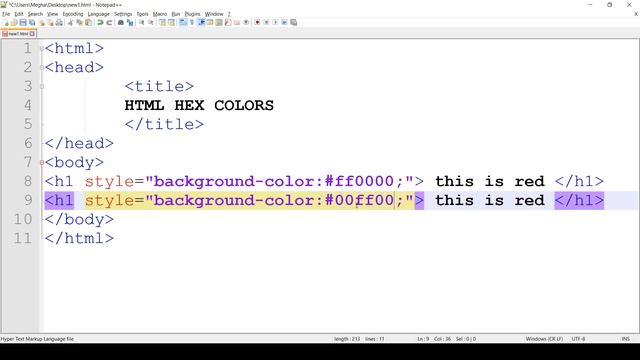
Task: Open the Plugins menu
Action: point(192,14)
